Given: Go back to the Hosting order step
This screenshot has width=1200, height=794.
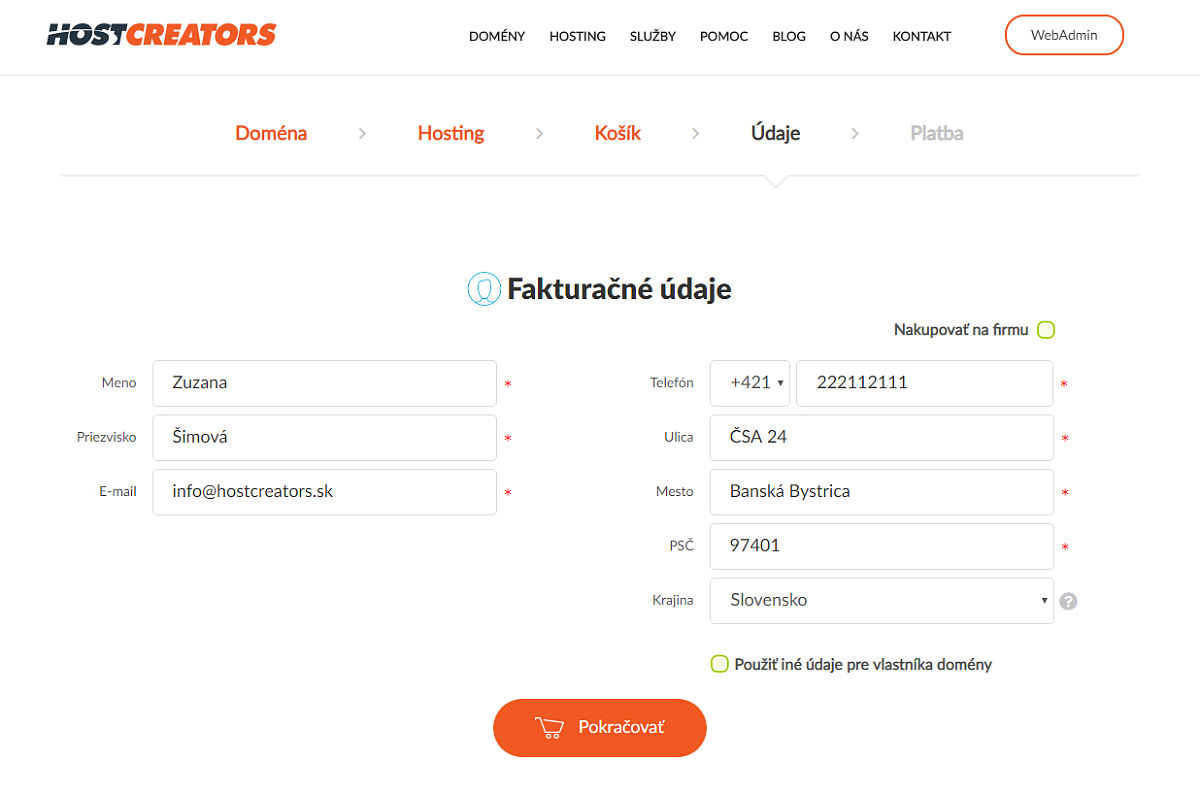Looking at the screenshot, I should [451, 133].
